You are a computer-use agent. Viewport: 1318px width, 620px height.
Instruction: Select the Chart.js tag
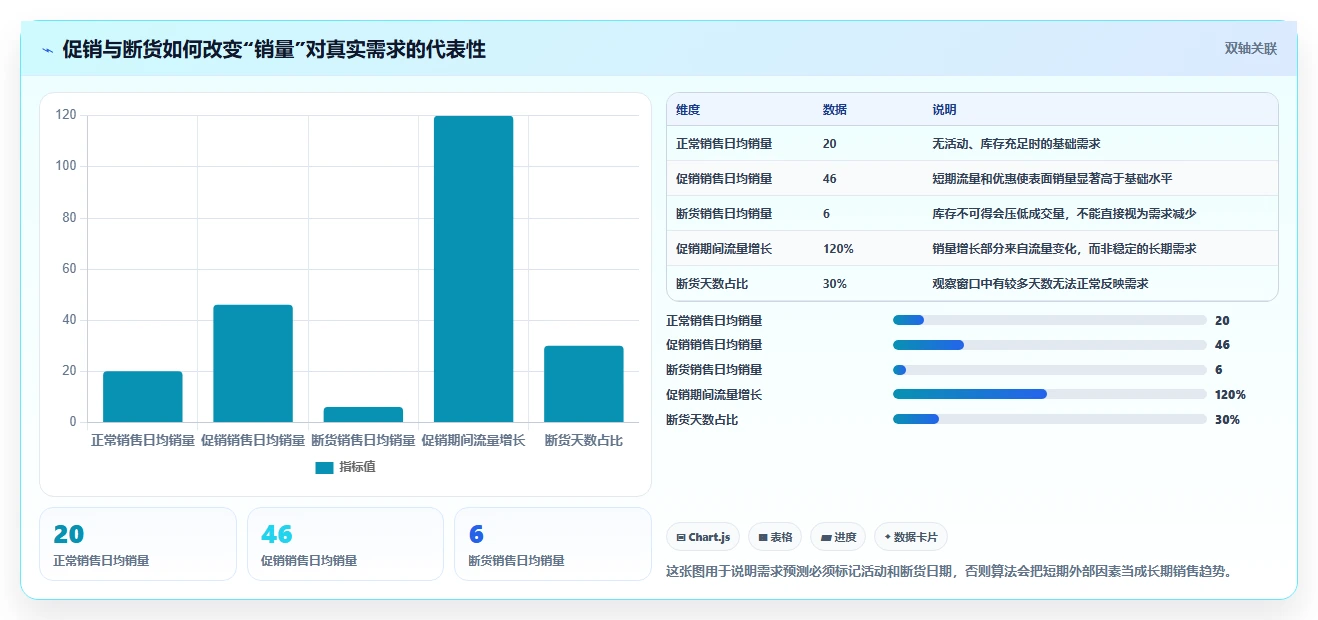[703, 537]
